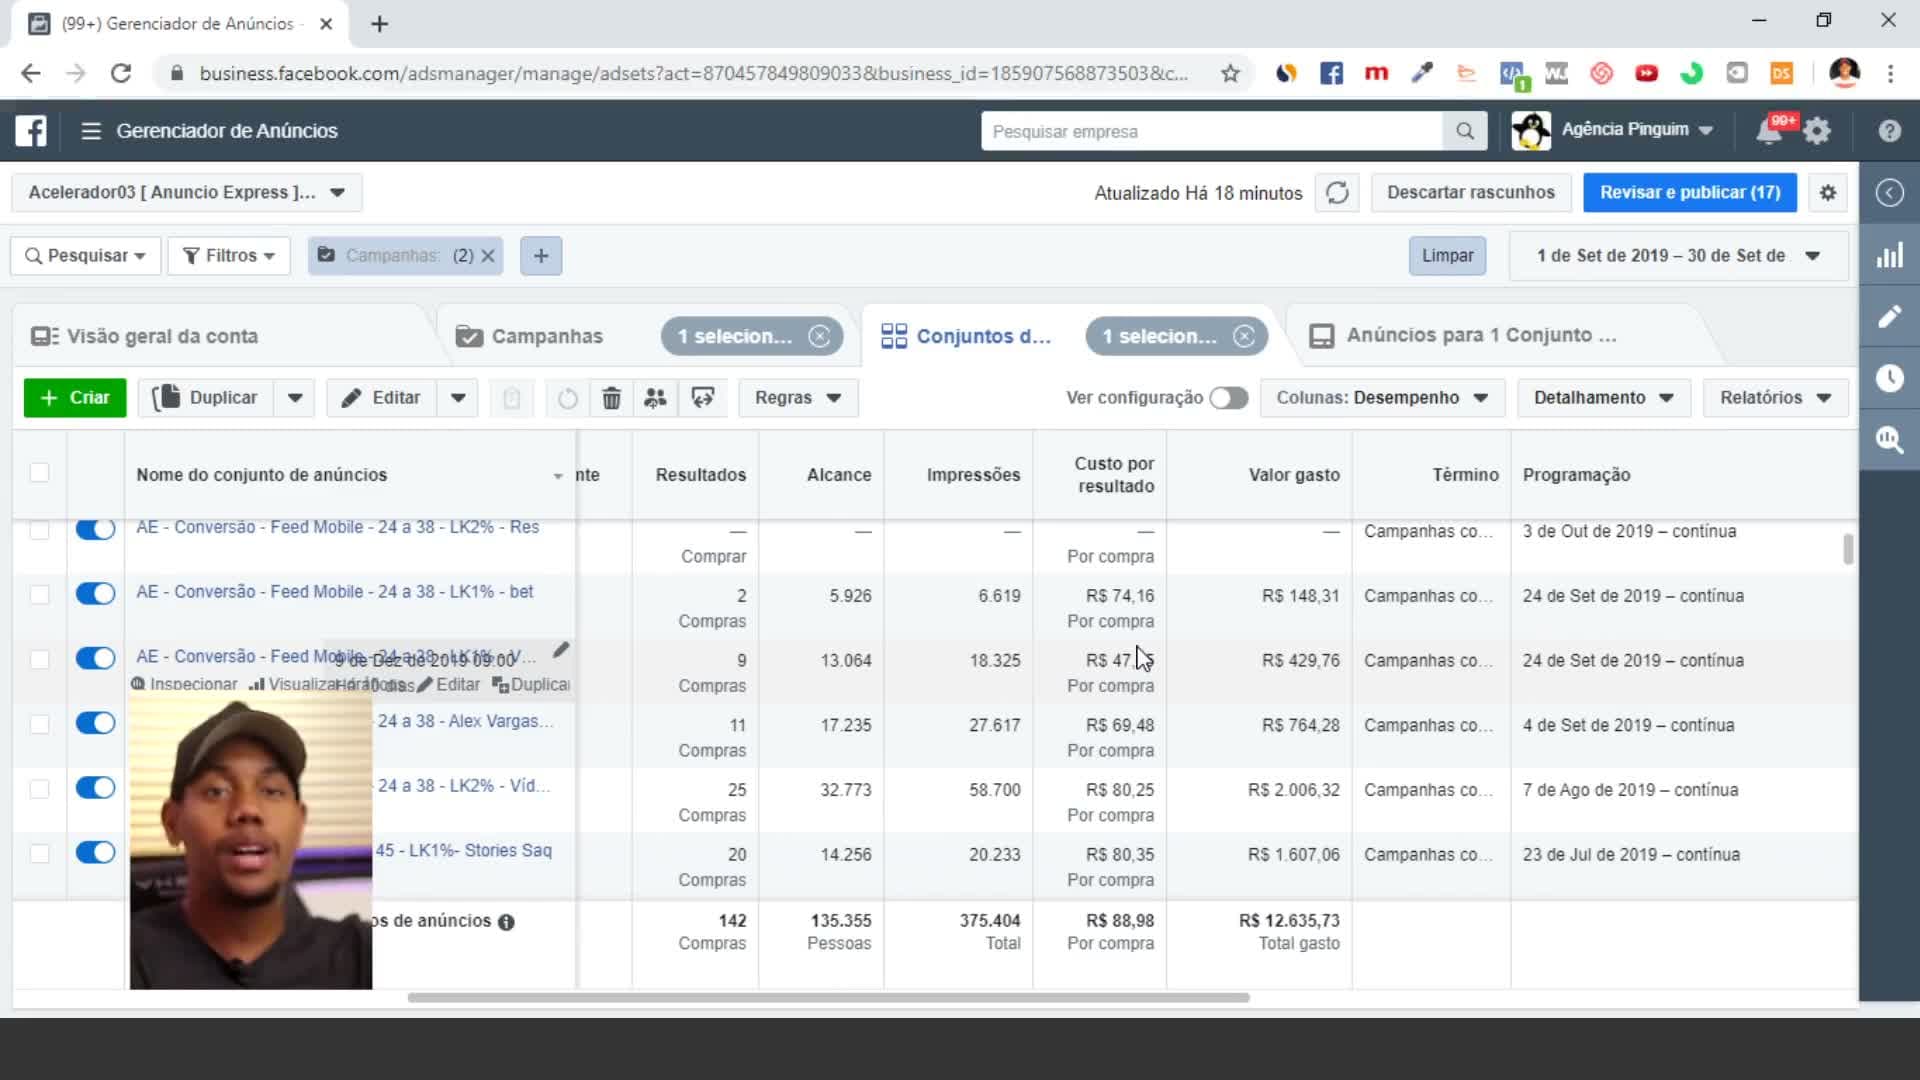
Task: Open the Relatórios dropdown
Action: point(1775,398)
